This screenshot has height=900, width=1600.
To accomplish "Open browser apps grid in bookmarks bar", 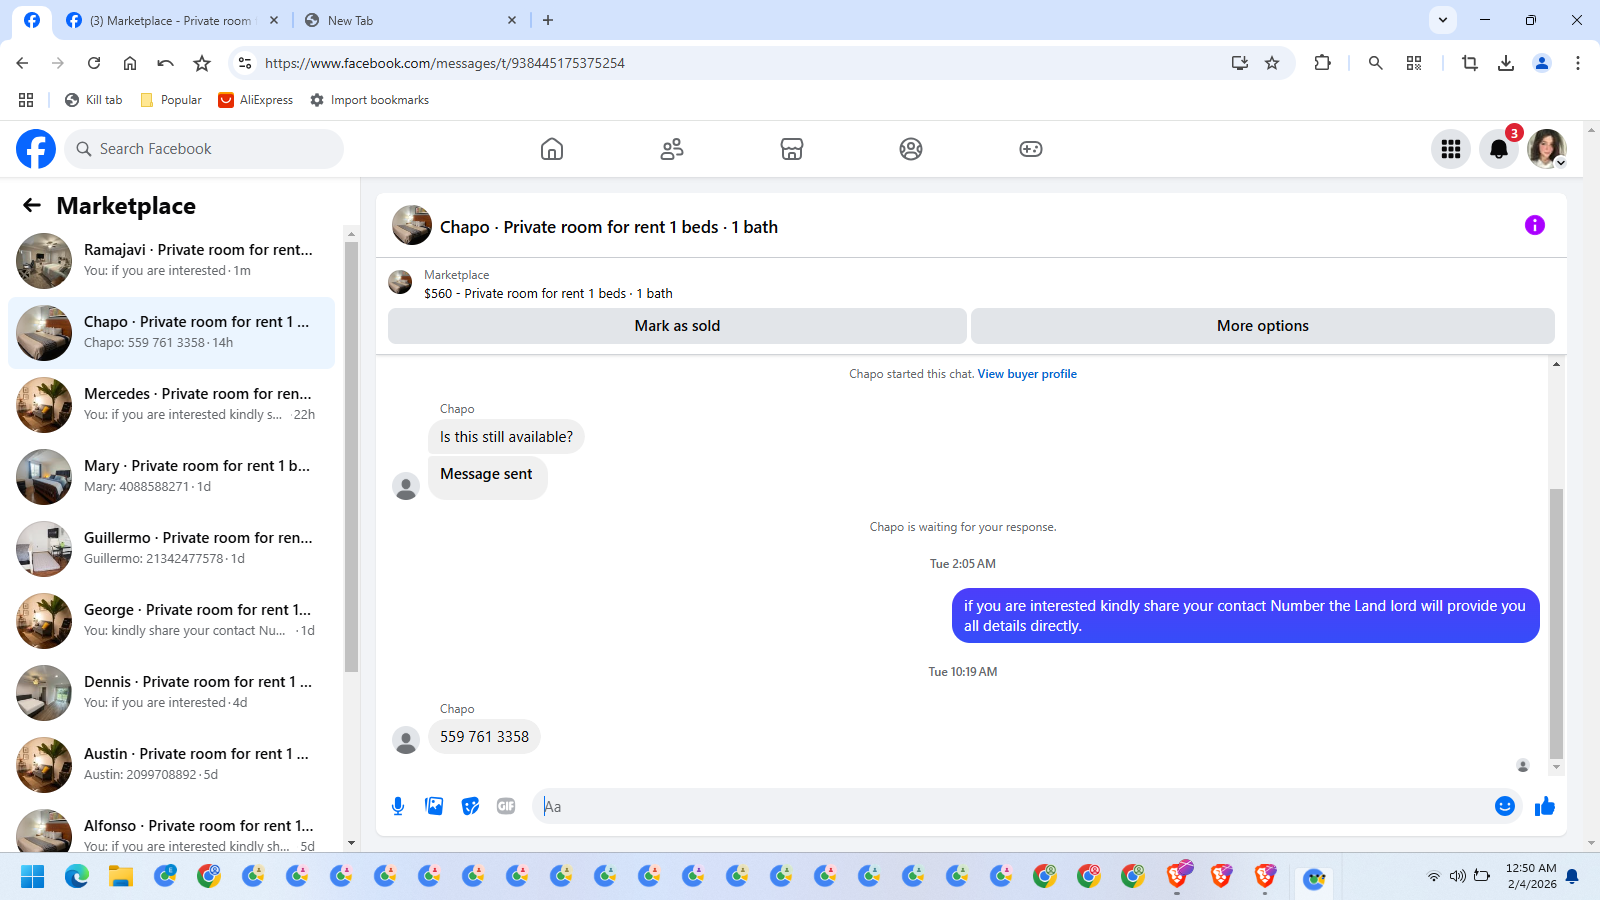I will tap(26, 100).
